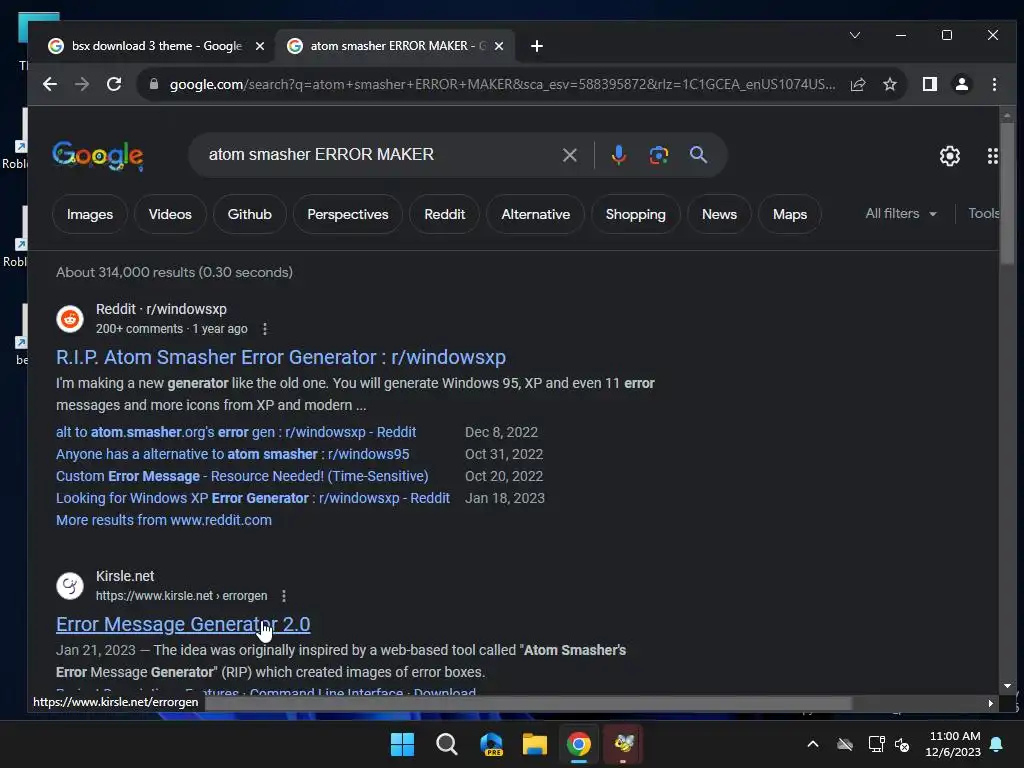Click the Kirsle.net site name
The width and height of the screenshot is (1024, 768).
tap(125, 576)
